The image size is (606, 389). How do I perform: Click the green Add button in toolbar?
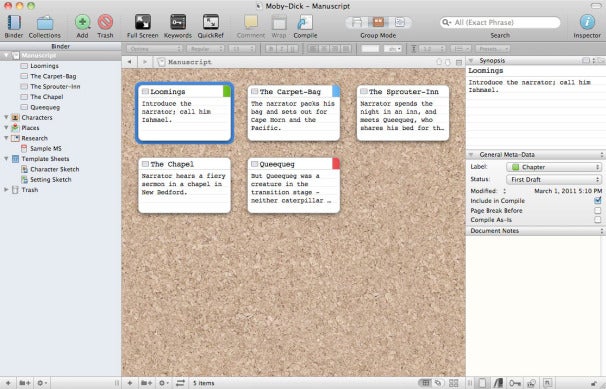pyautogui.click(x=82, y=22)
